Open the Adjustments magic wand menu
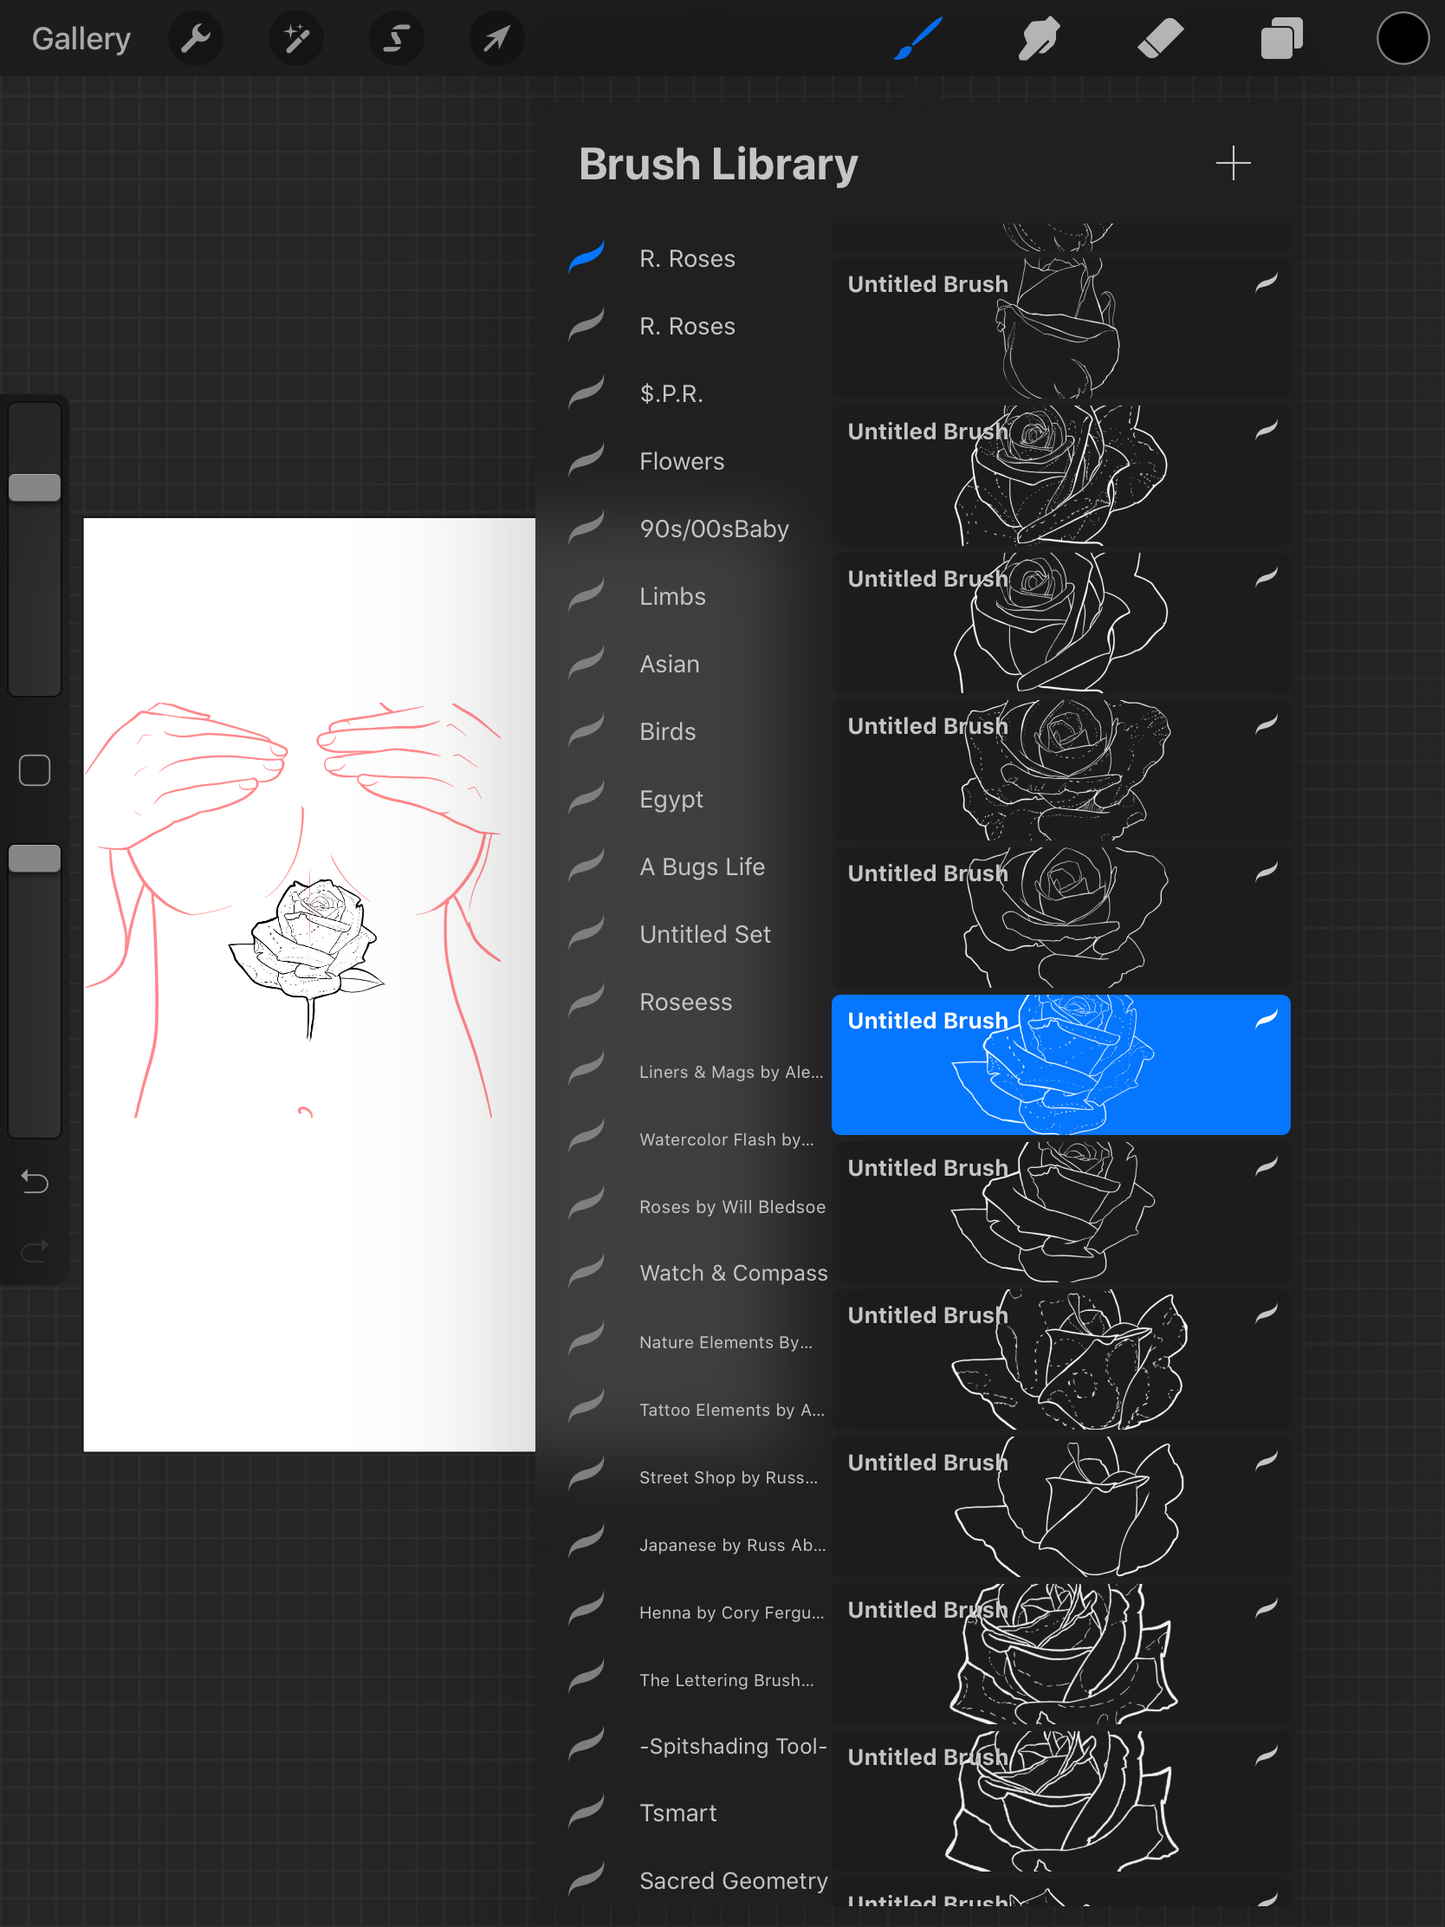This screenshot has width=1445, height=1927. click(296, 39)
